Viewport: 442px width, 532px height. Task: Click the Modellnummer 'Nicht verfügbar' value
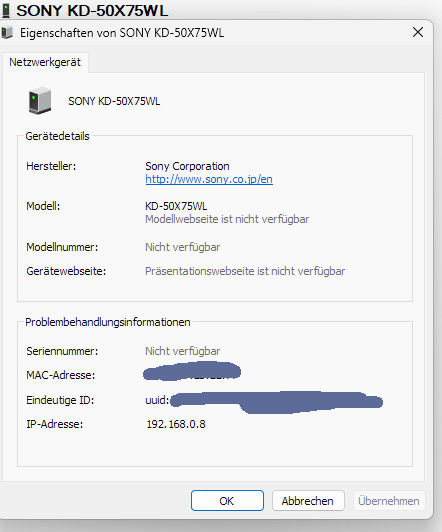tap(182, 247)
